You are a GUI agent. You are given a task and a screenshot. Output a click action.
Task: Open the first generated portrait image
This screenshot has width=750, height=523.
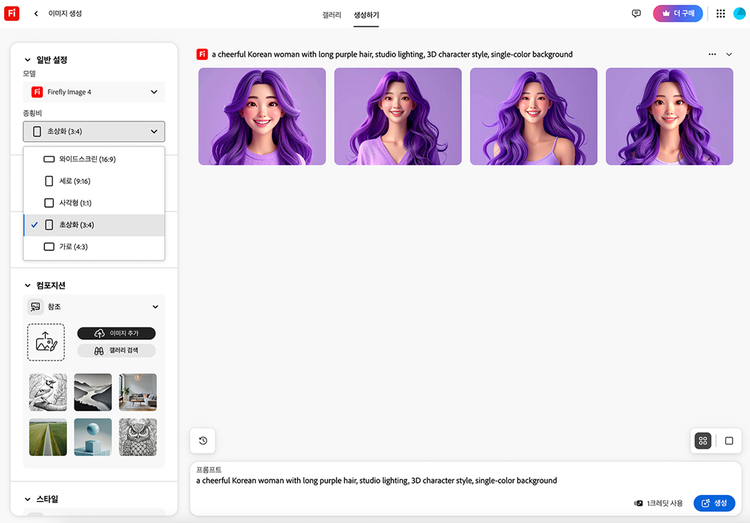262,116
